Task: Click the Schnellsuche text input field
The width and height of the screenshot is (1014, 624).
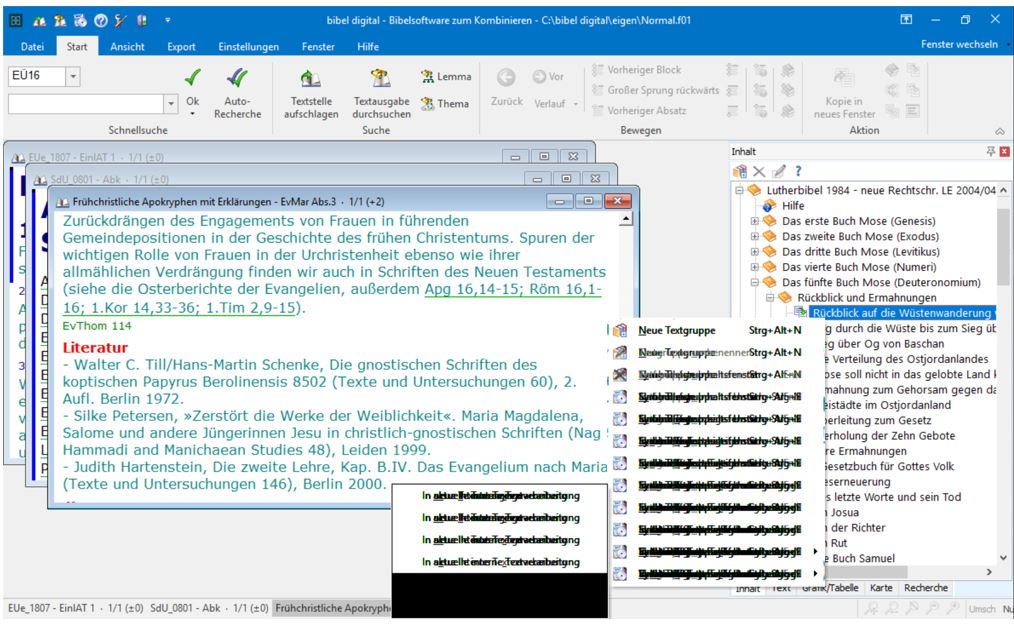Action: tap(84, 103)
